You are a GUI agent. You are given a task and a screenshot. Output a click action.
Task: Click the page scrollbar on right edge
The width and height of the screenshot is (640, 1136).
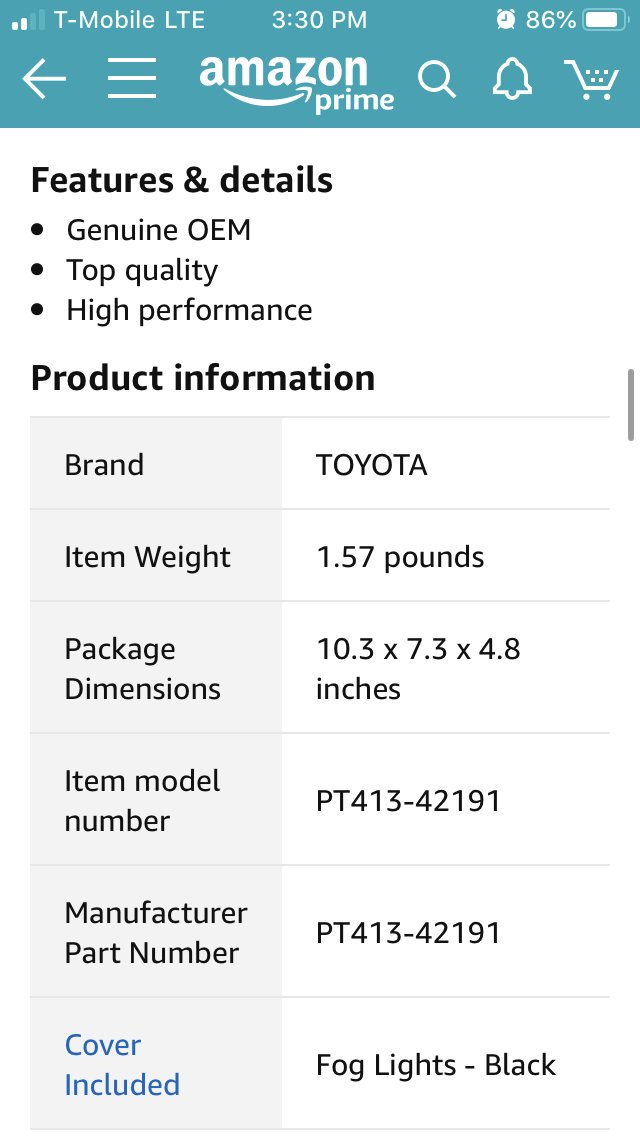coord(631,404)
